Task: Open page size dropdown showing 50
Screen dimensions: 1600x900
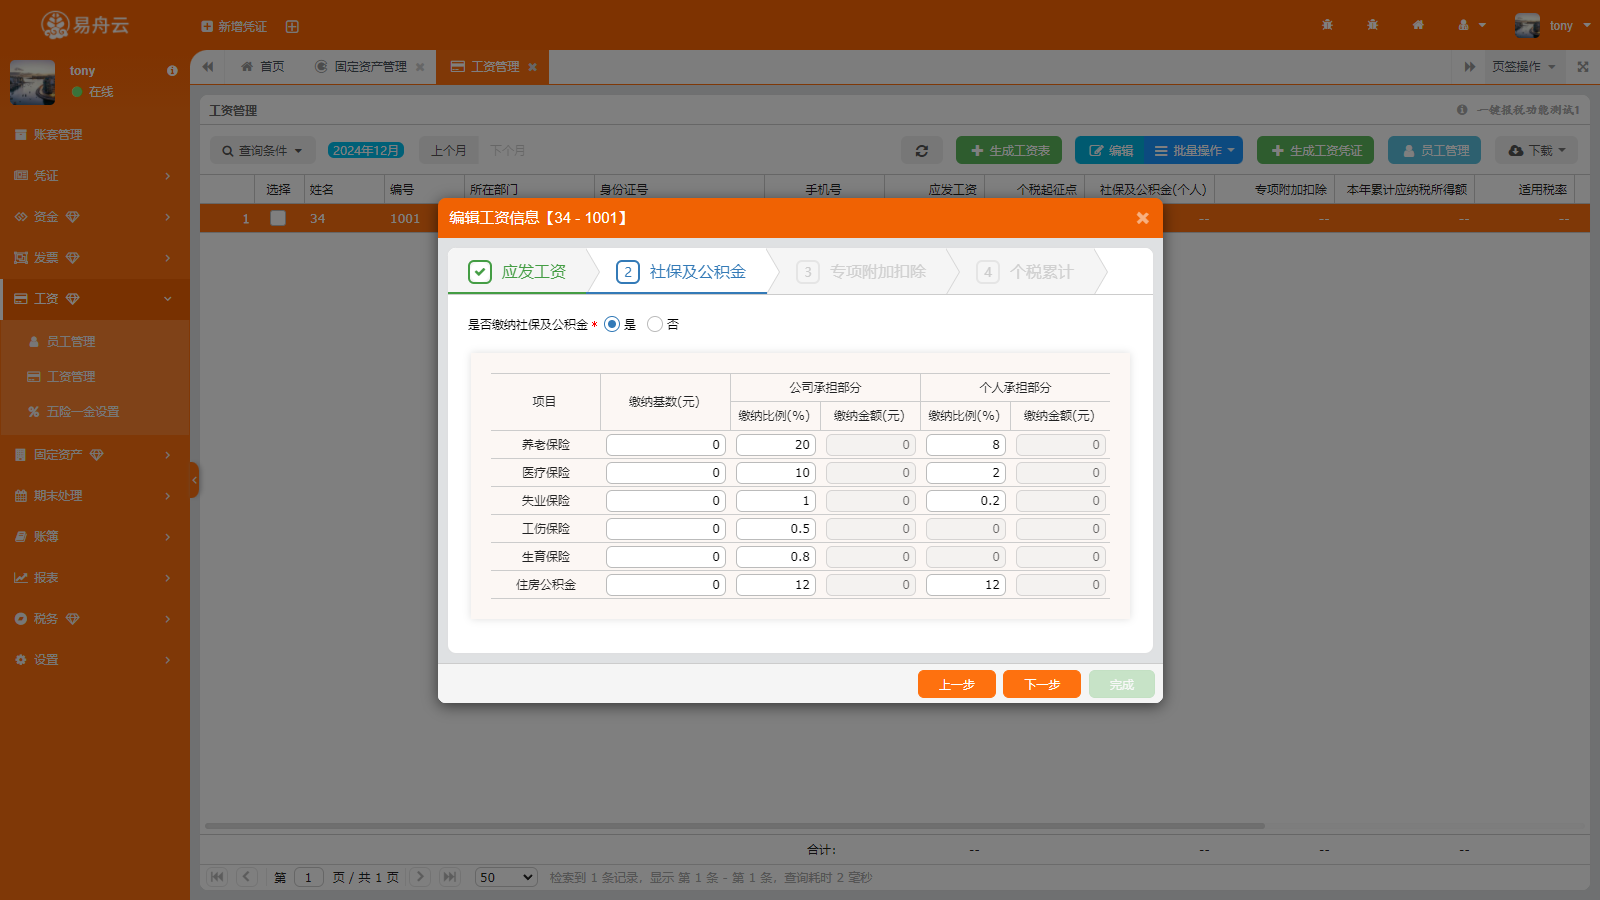Action: tap(506, 877)
